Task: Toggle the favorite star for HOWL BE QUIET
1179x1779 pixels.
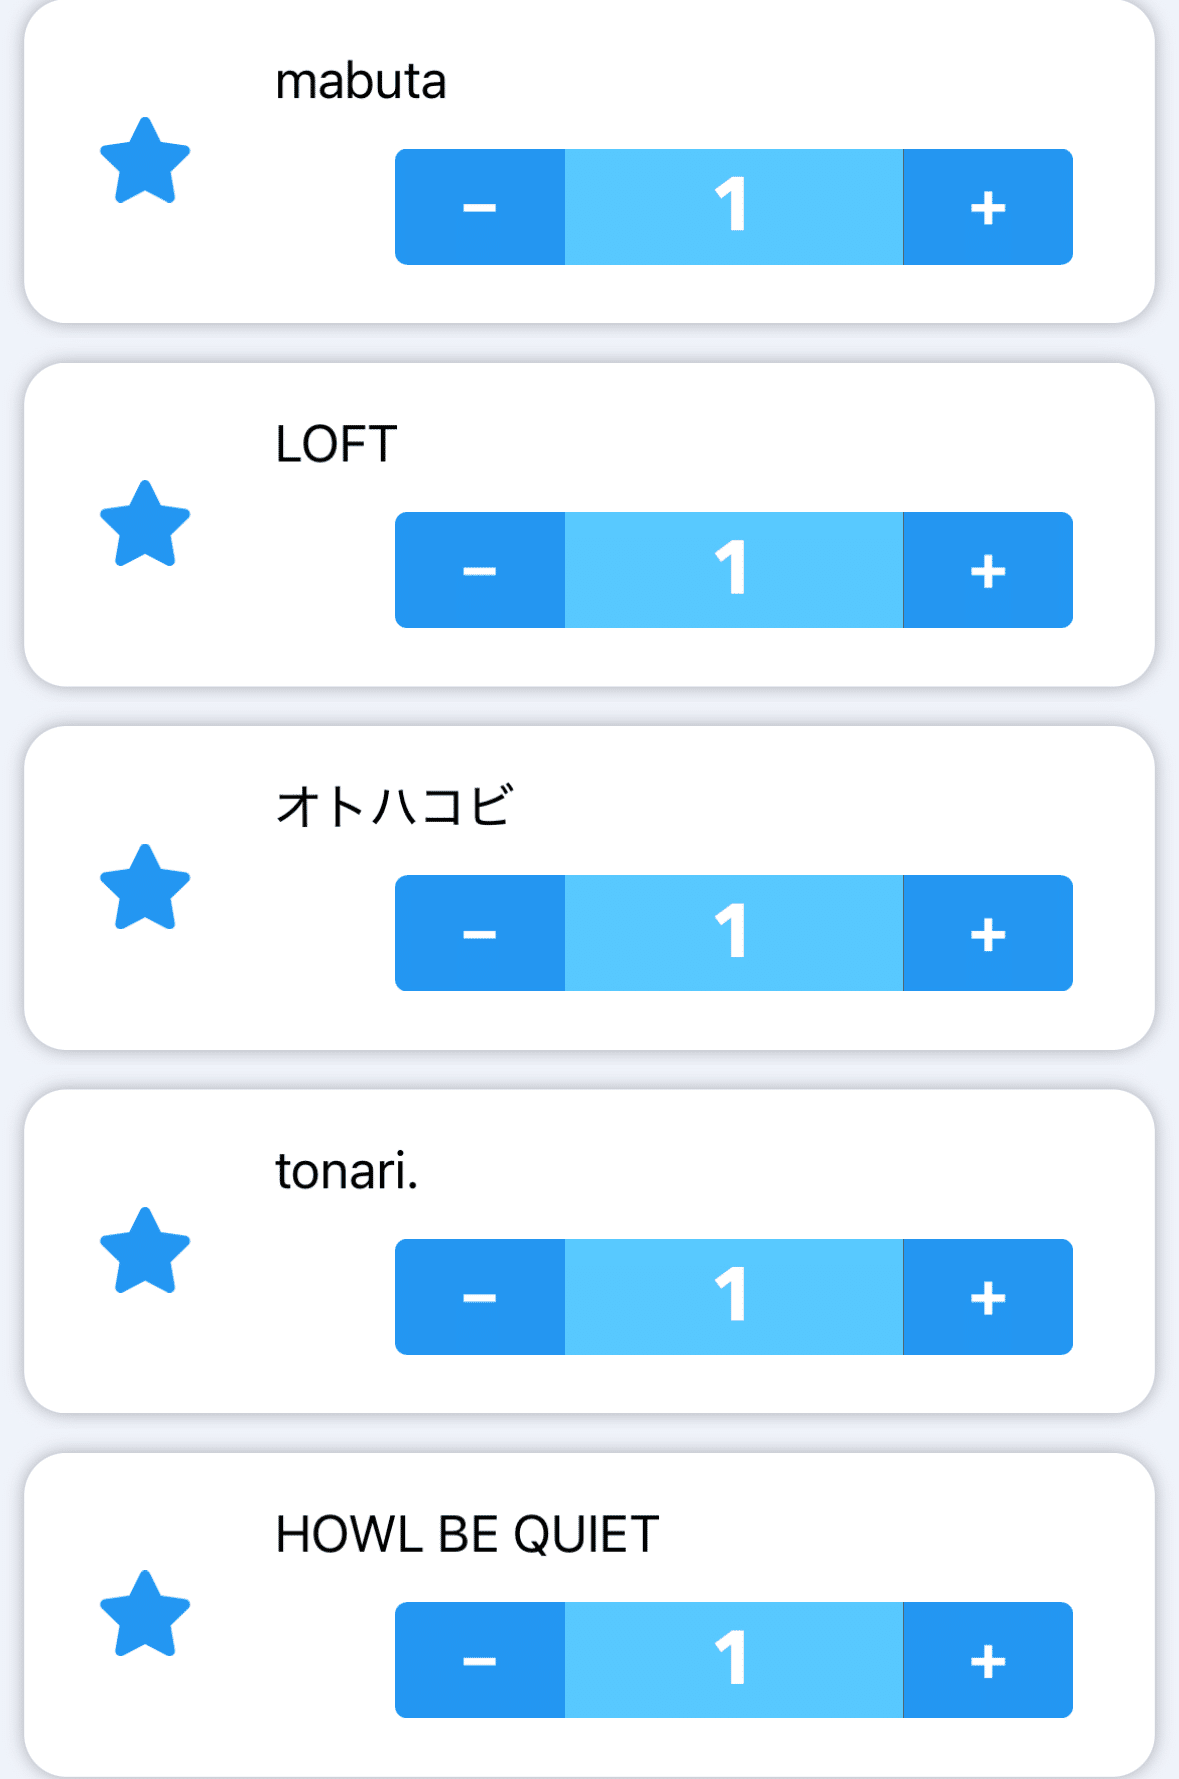Action: 145,1615
